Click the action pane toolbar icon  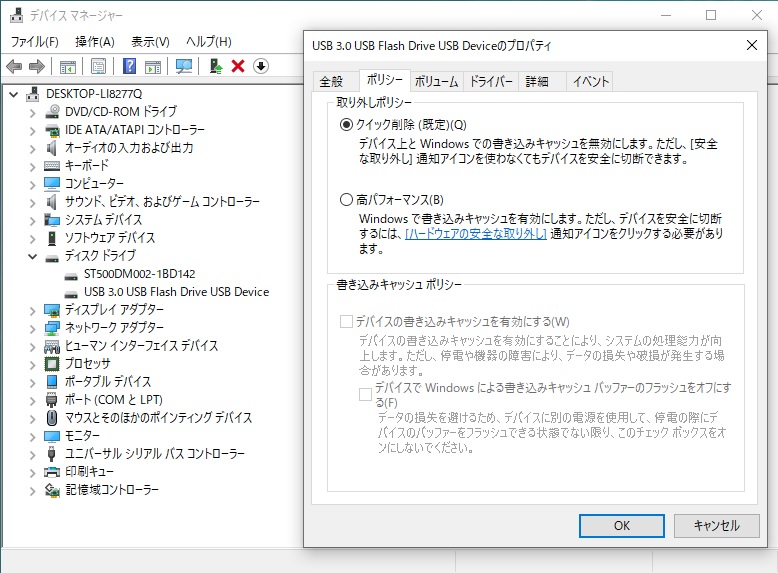coord(153,66)
